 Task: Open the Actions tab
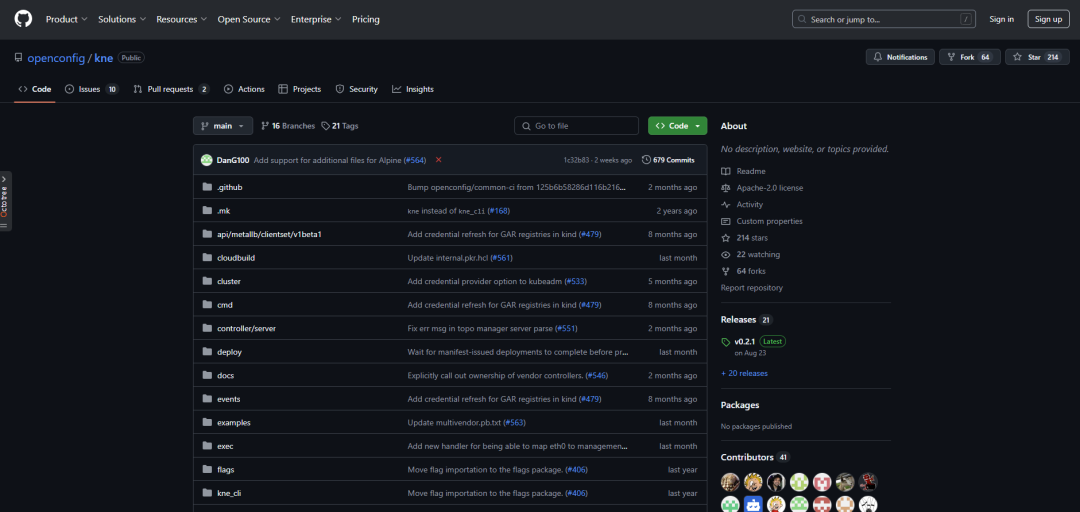pyautogui.click(x=244, y=89)
